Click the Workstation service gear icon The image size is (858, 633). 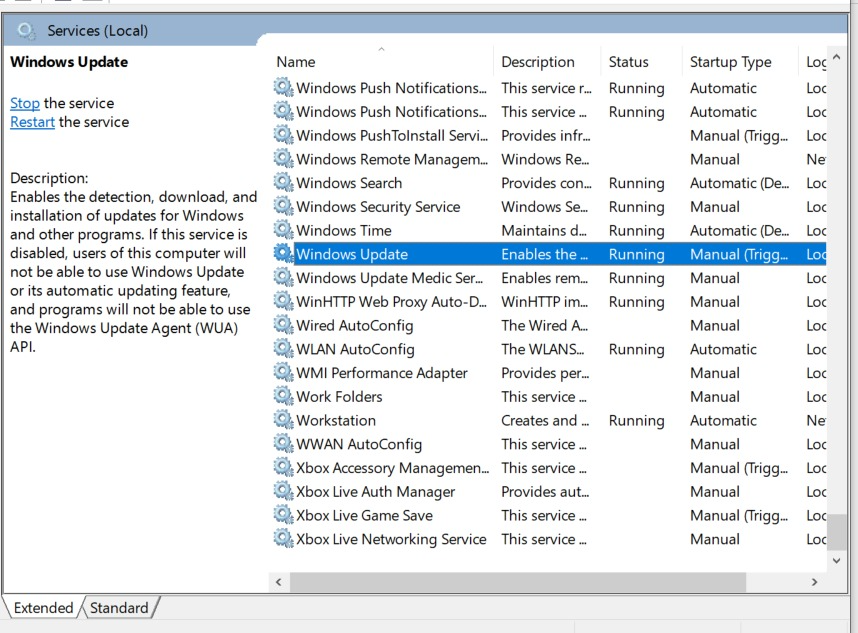coord(284,421)
